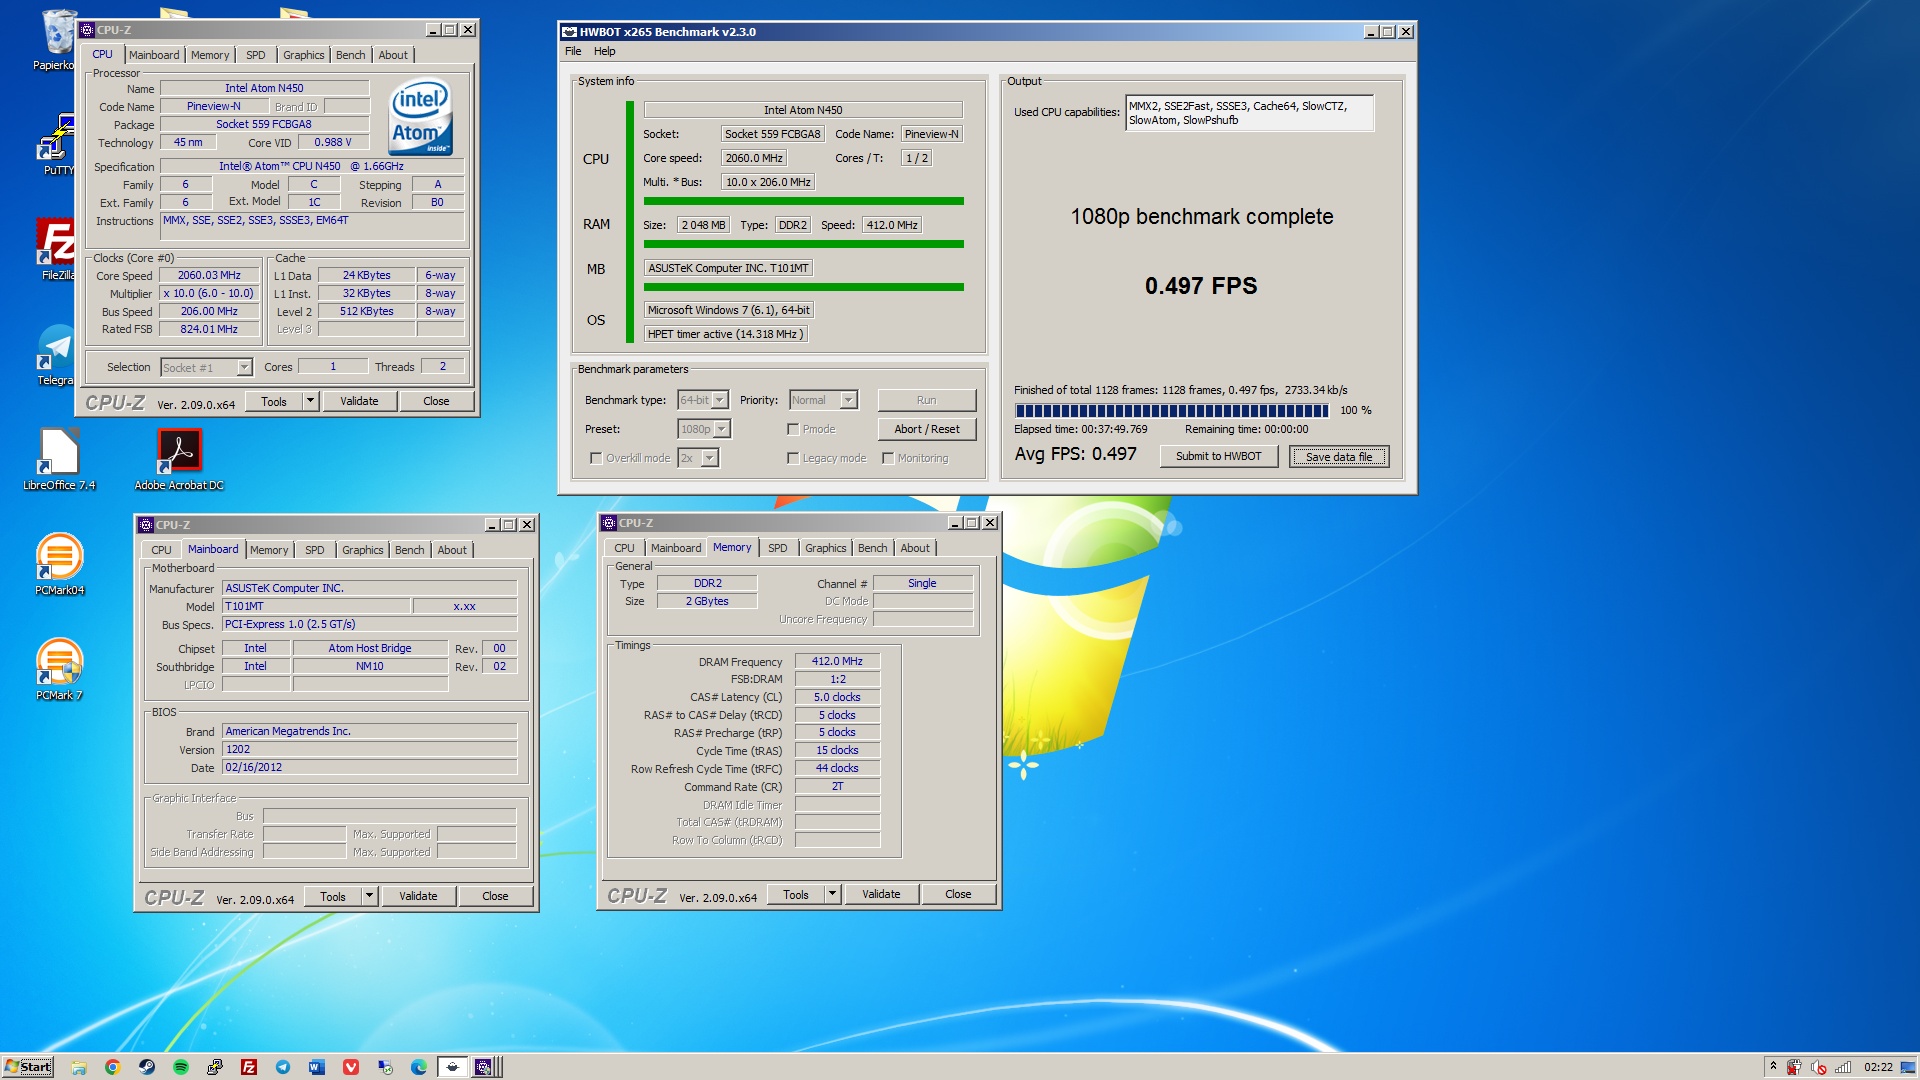Expand Tools arrow in CPU tab window
The image size is (1920, 1080).
pyautogui.click(x=310, y=401)
